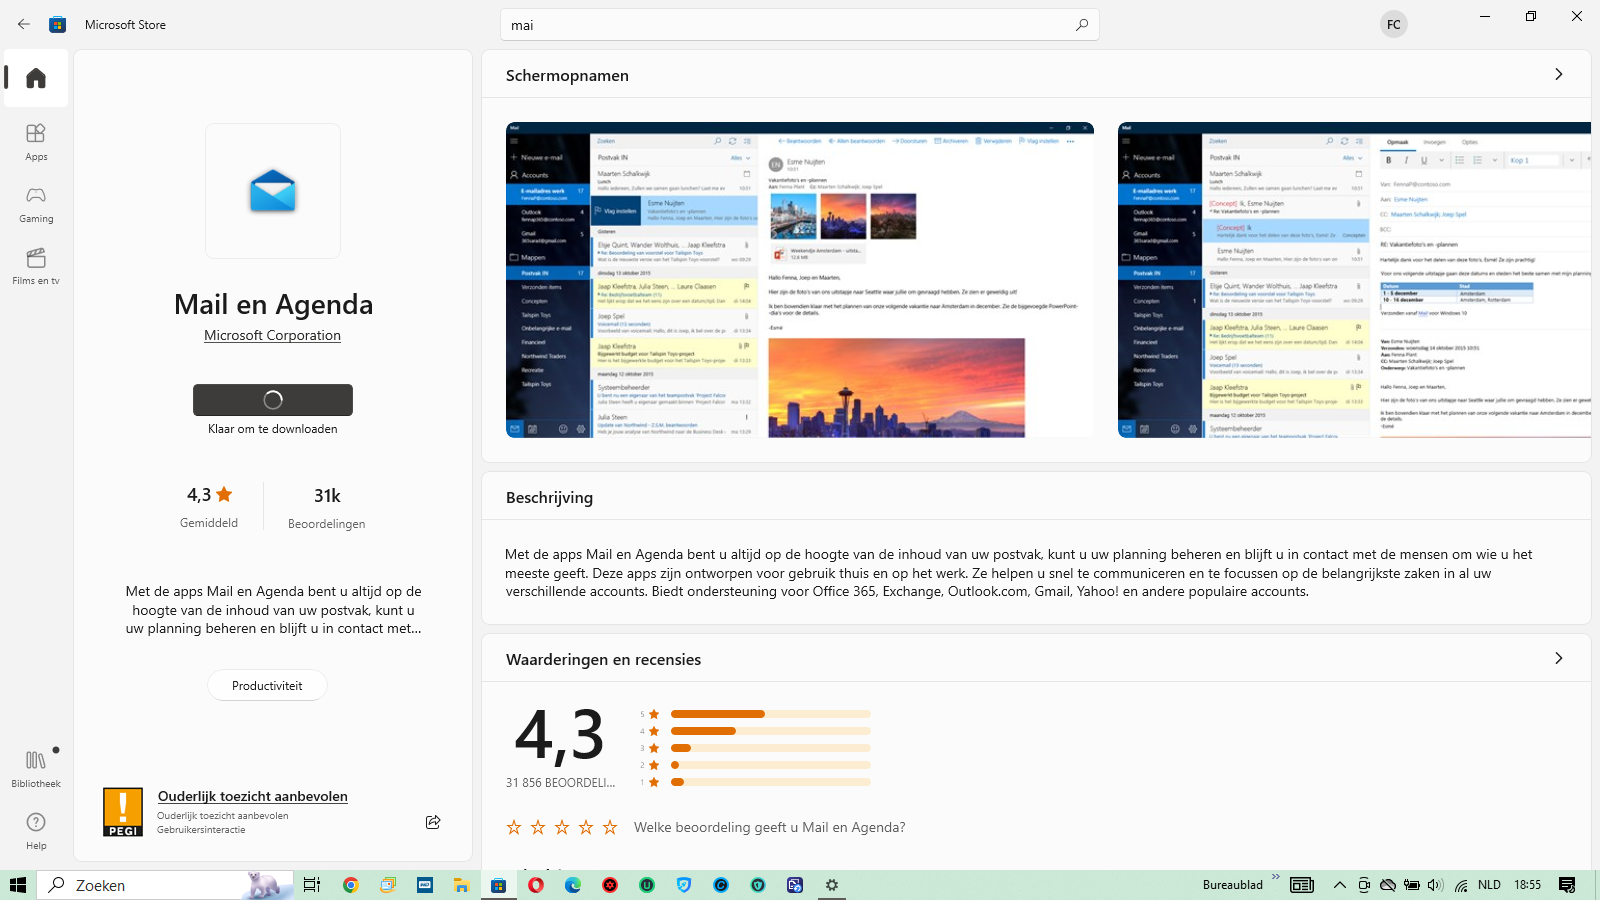Click 'Welke beoordeling geeft u Mail en Agenda?' text
Viewport: 1600px width, 900px height.
click(769, 827)
